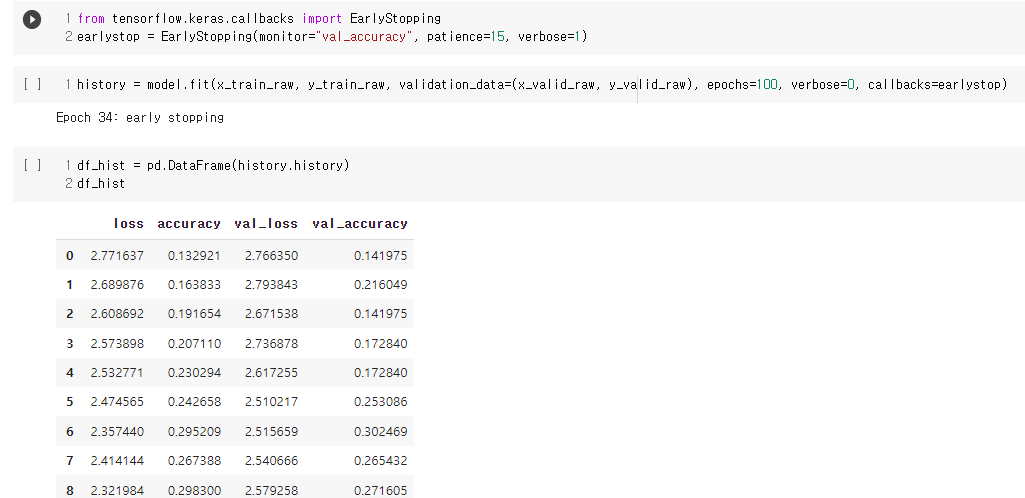Viewport: 1025px width, 498px height.
Task: Click the 'Epoch 34: early stopping' output text
Action: point(140,118)
